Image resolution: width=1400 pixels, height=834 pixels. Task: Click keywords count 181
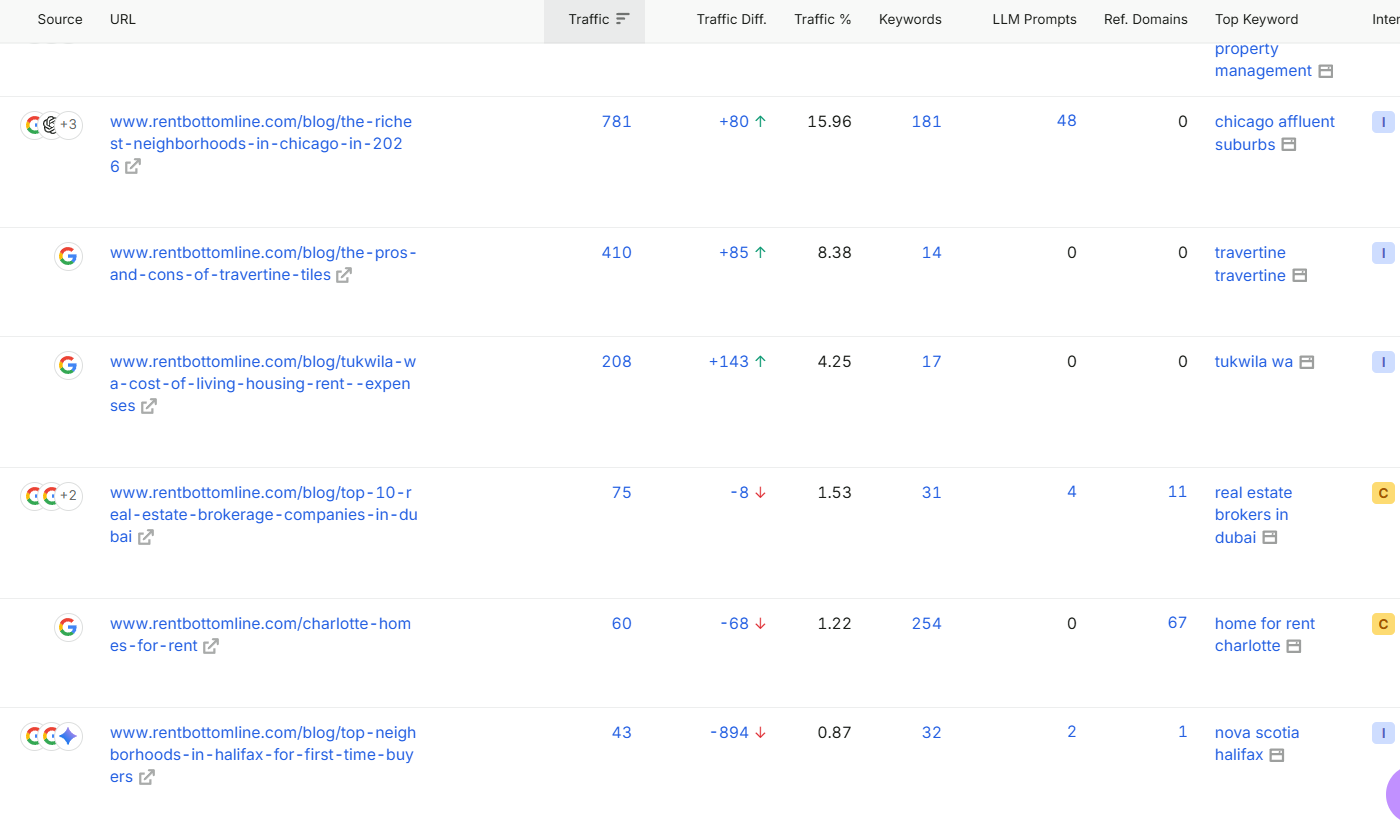point(927,122)
